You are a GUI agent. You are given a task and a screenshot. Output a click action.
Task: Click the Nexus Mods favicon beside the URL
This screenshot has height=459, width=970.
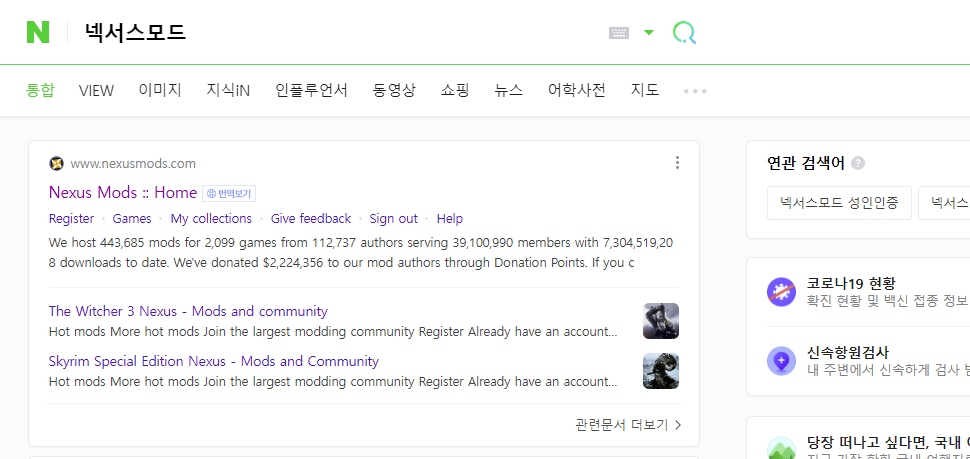click(x=56, y=164)
